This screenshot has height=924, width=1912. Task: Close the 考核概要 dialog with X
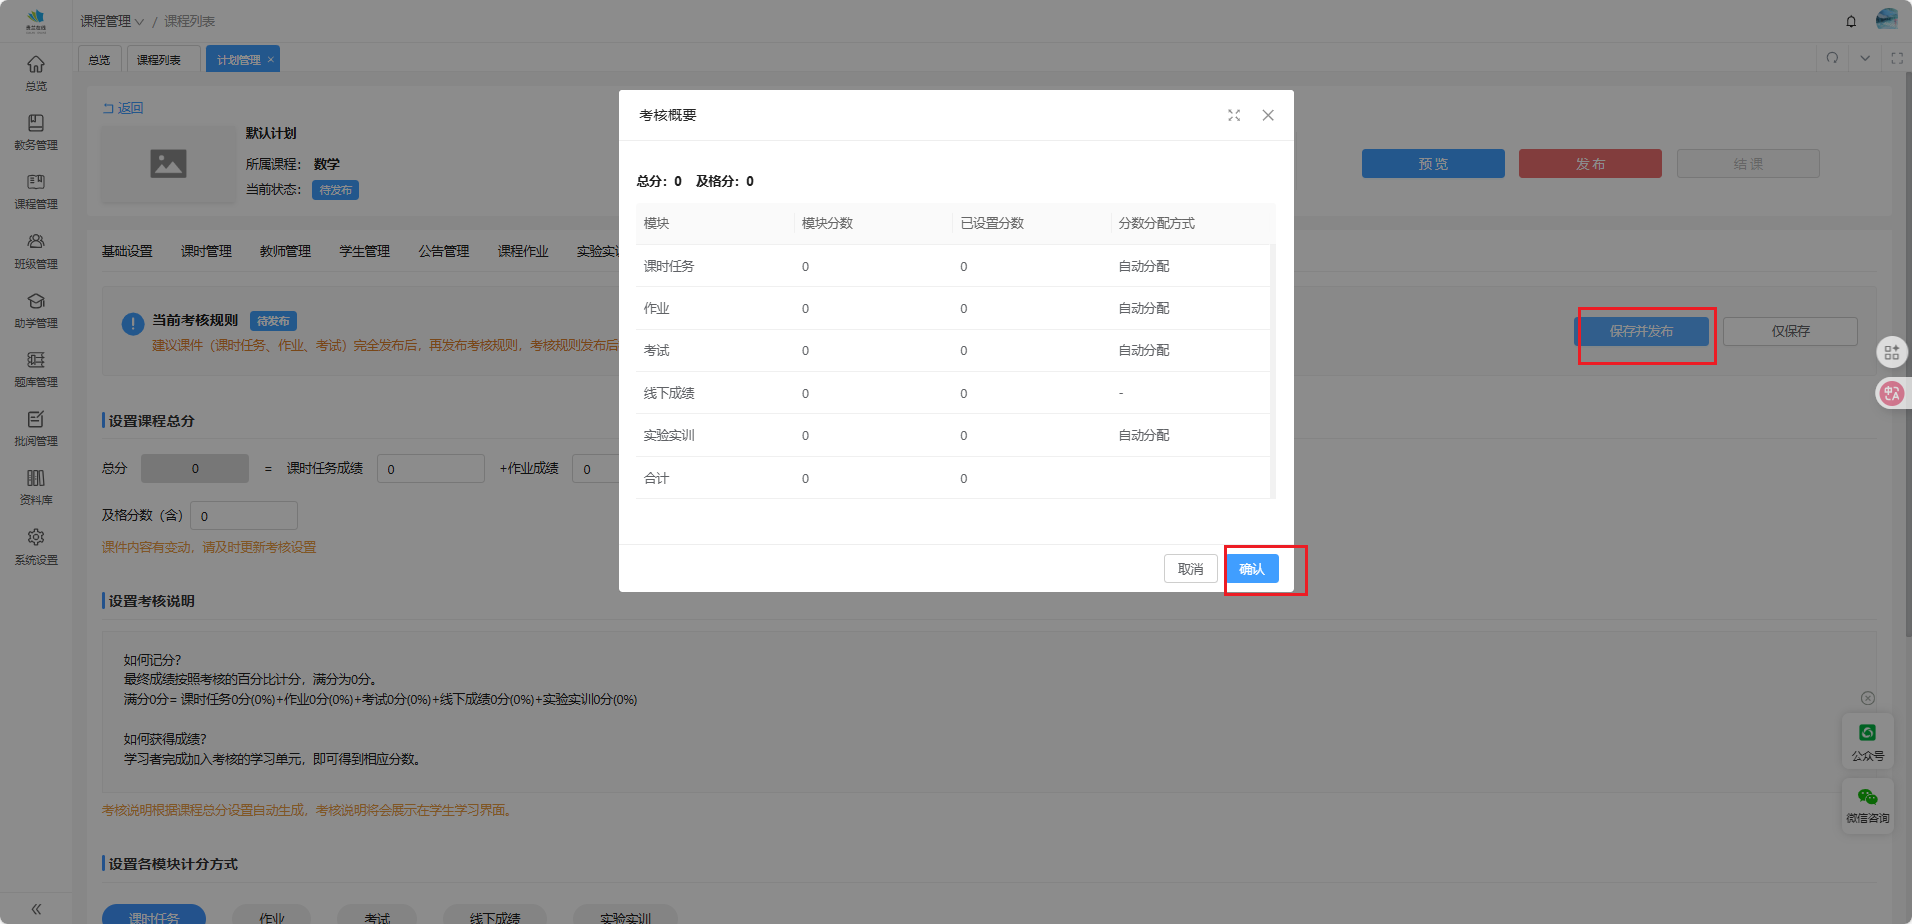[1268, 116]
